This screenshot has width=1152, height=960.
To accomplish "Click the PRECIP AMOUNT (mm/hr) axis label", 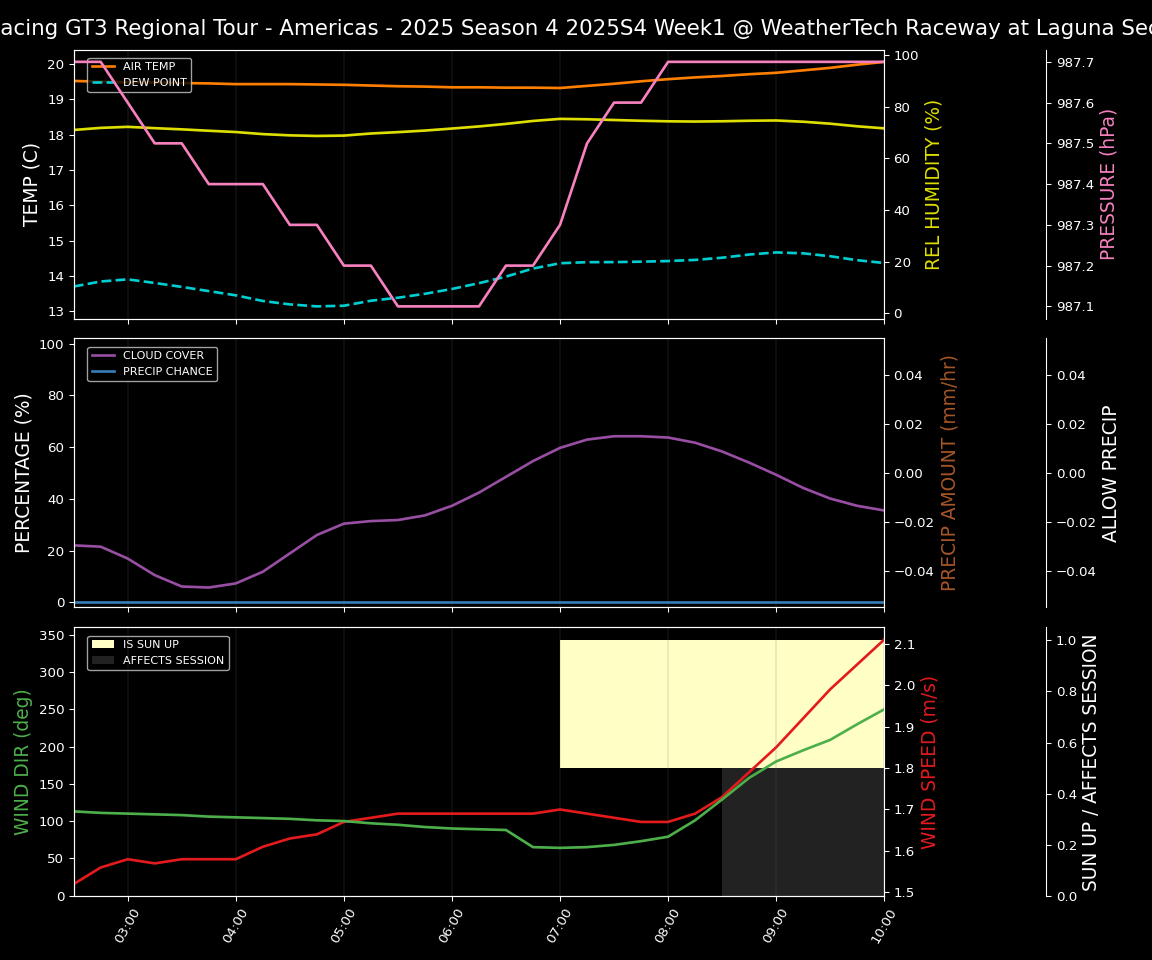I will click(949, 472).
